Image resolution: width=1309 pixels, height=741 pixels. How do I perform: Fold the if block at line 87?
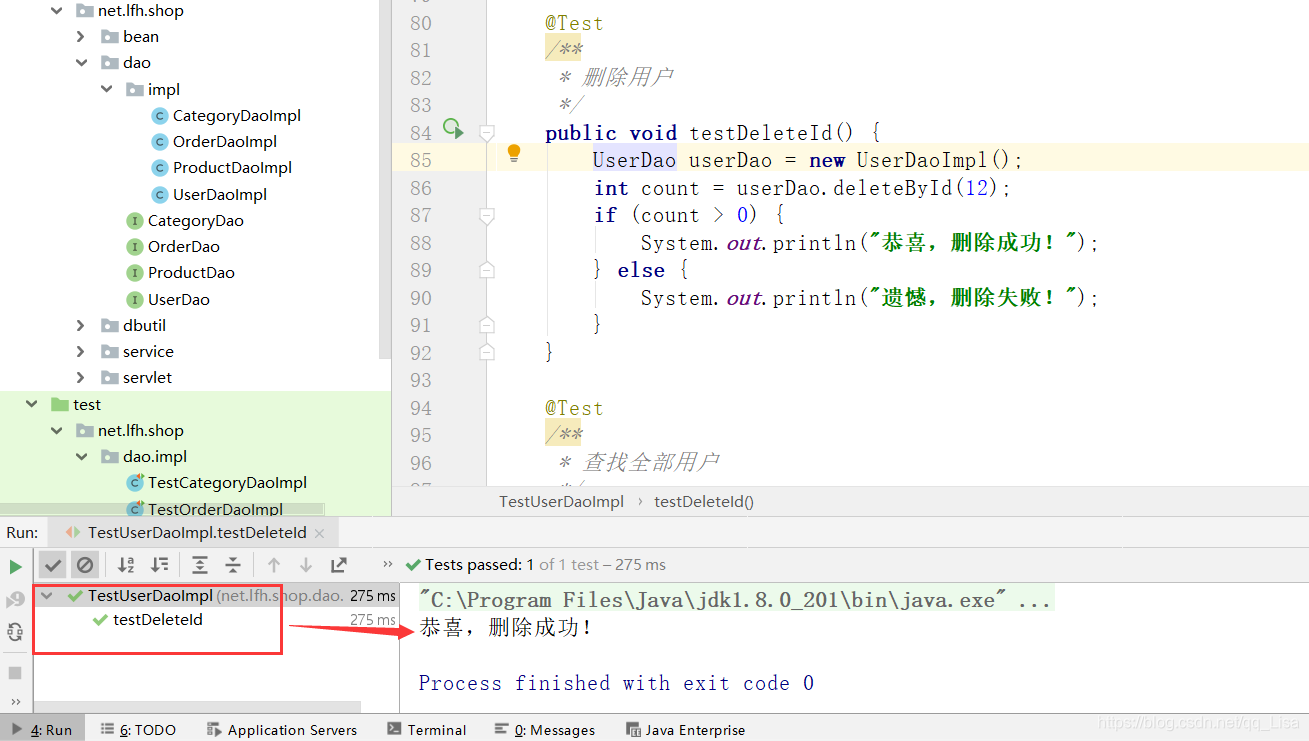click(x=487, y=215)
